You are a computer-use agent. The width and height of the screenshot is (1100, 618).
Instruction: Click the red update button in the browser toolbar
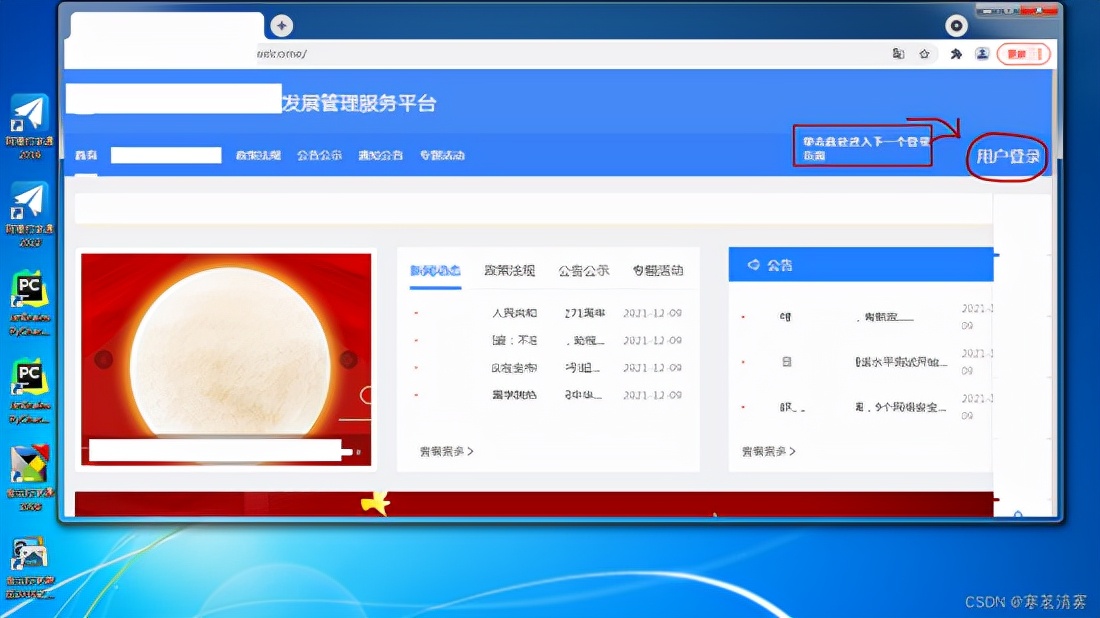click(x=1024, y=54)
